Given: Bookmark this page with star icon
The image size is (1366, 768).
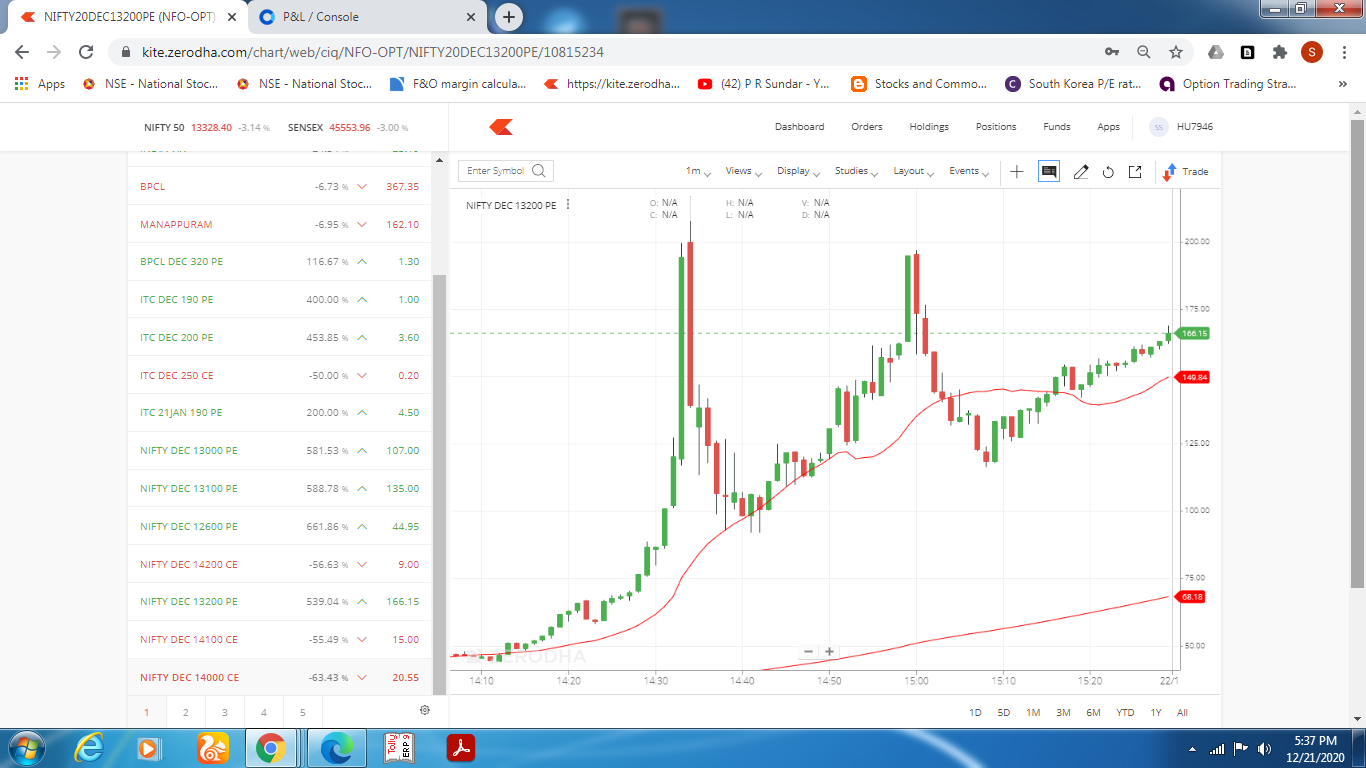Looking at the screenshot, I should [x=1176, y=52].
